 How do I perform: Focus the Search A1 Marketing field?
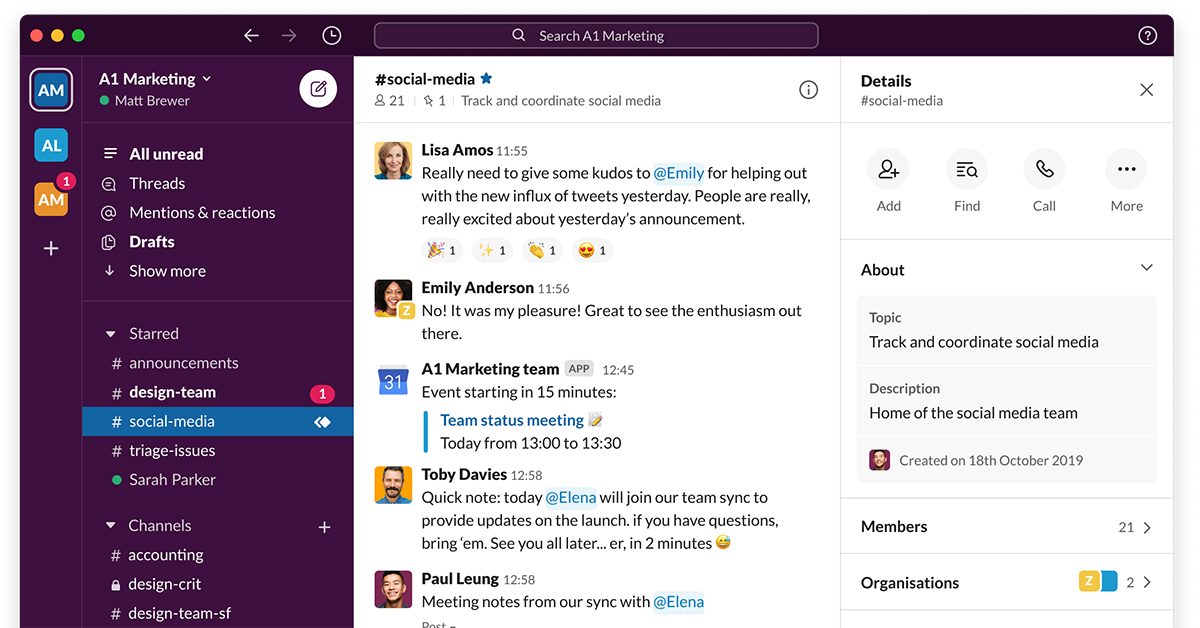coord(596,36)
